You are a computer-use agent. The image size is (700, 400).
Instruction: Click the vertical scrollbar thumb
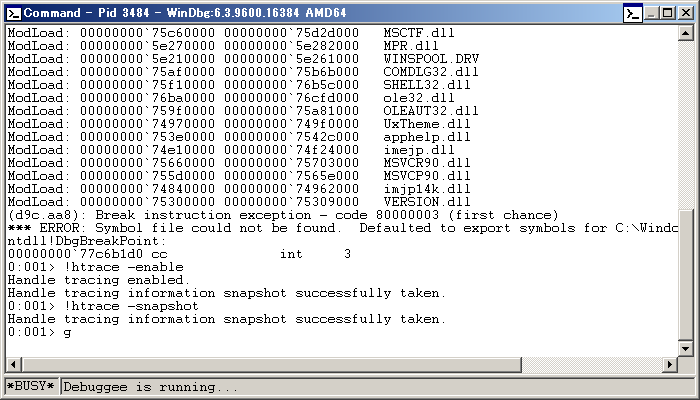pos(685,273)
